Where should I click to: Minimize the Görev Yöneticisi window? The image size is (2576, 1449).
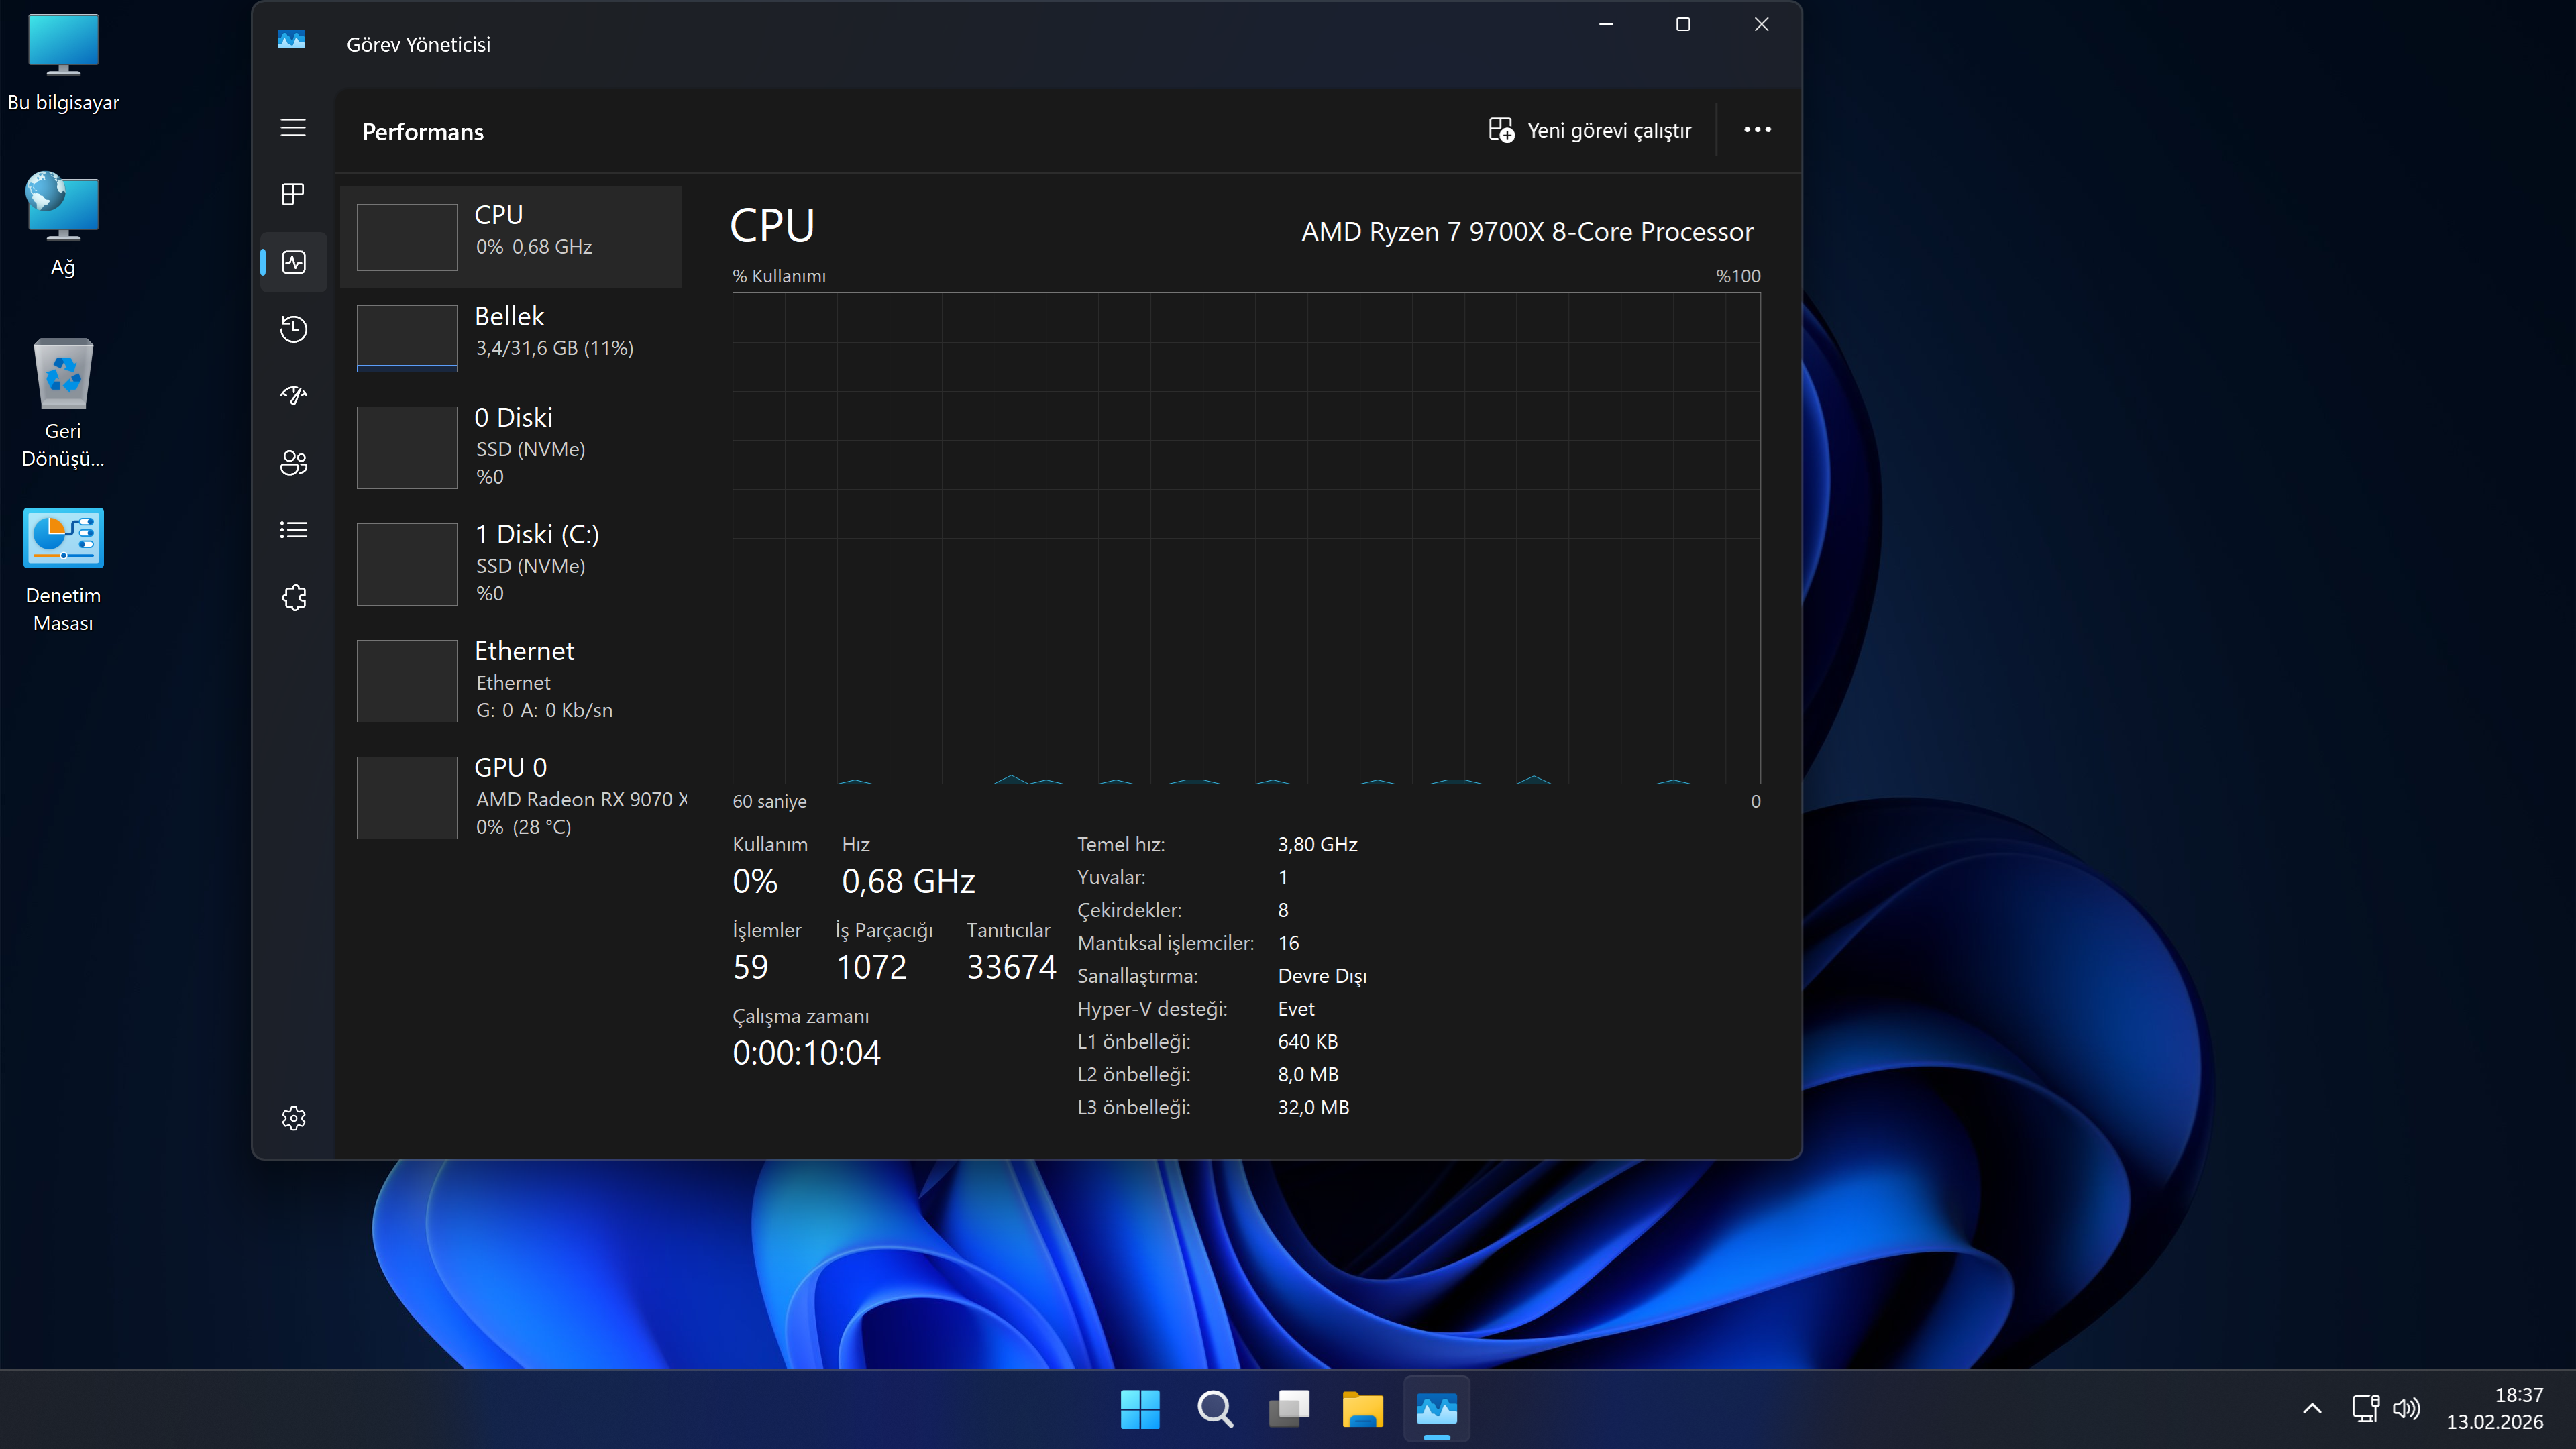pyautogui.click(x=1606, y=24)
